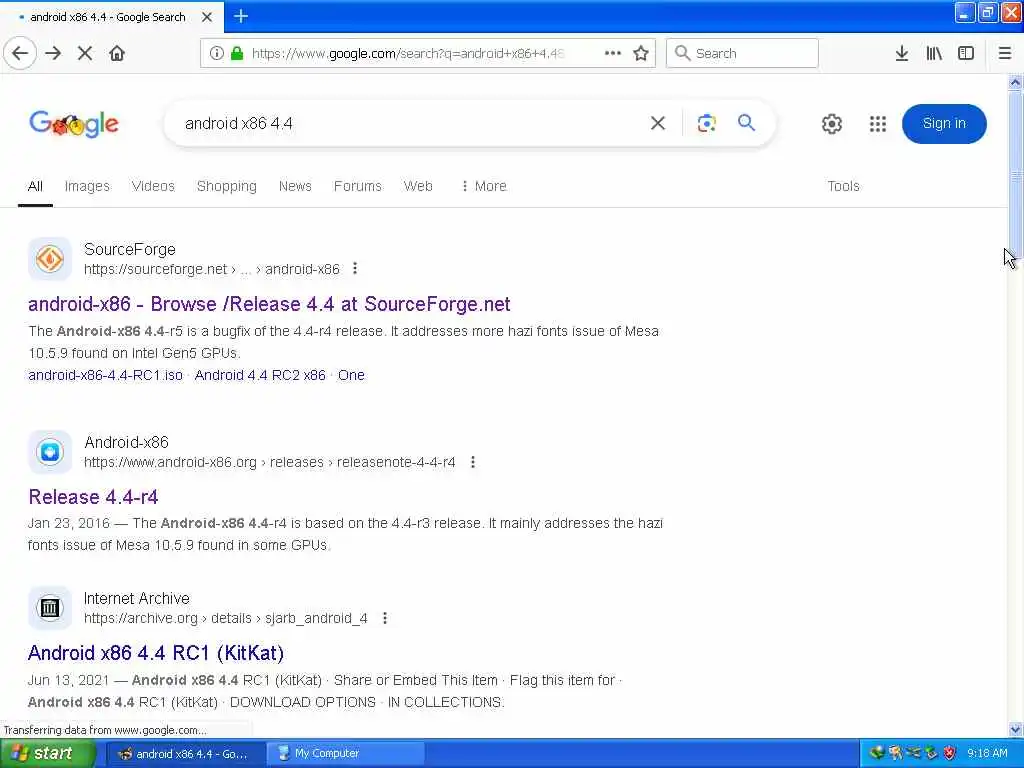The image size is (1024, 768).
Task: Bookmark this page with the star icon
Action: click(641, 54)
